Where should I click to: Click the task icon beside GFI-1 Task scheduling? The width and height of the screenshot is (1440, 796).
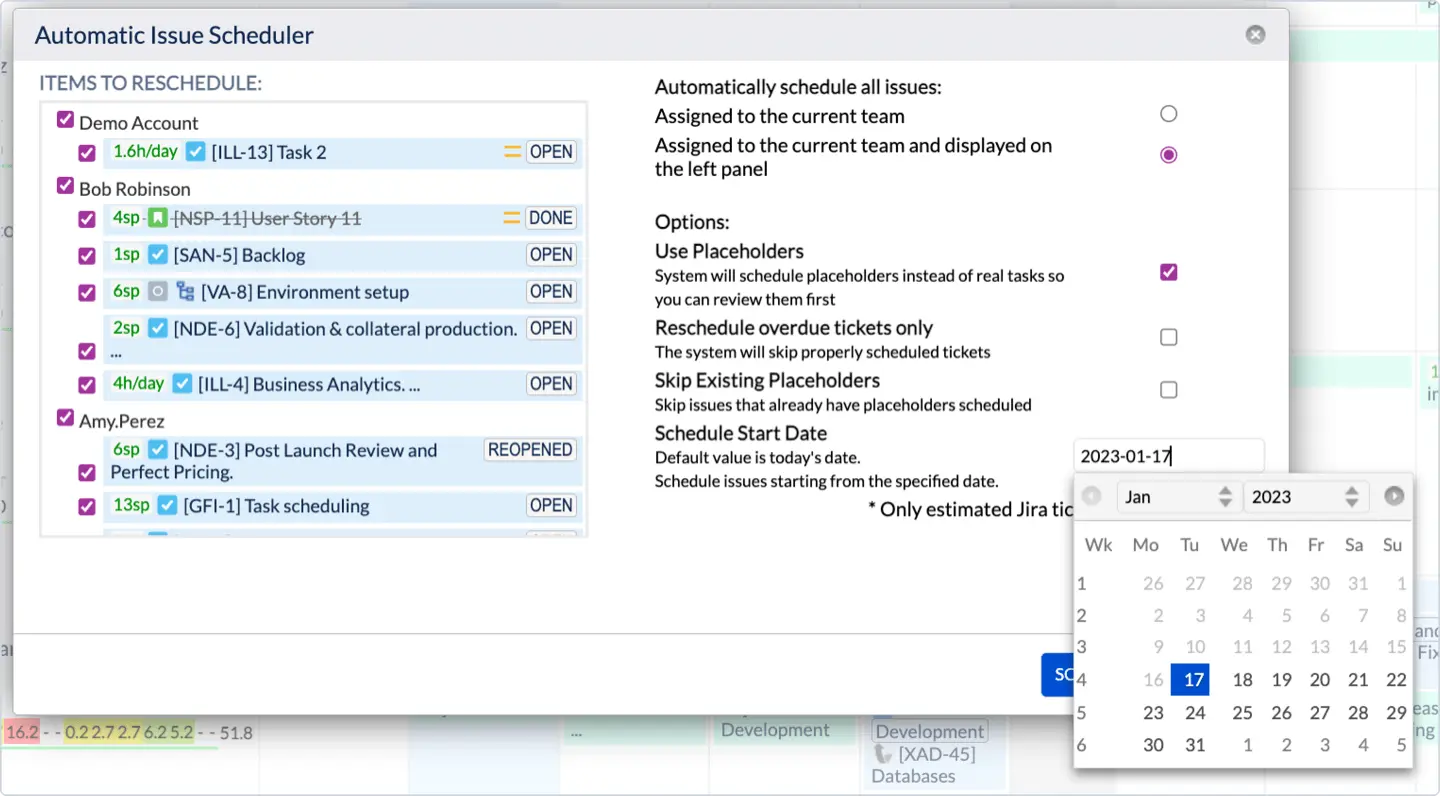[167, 506]
